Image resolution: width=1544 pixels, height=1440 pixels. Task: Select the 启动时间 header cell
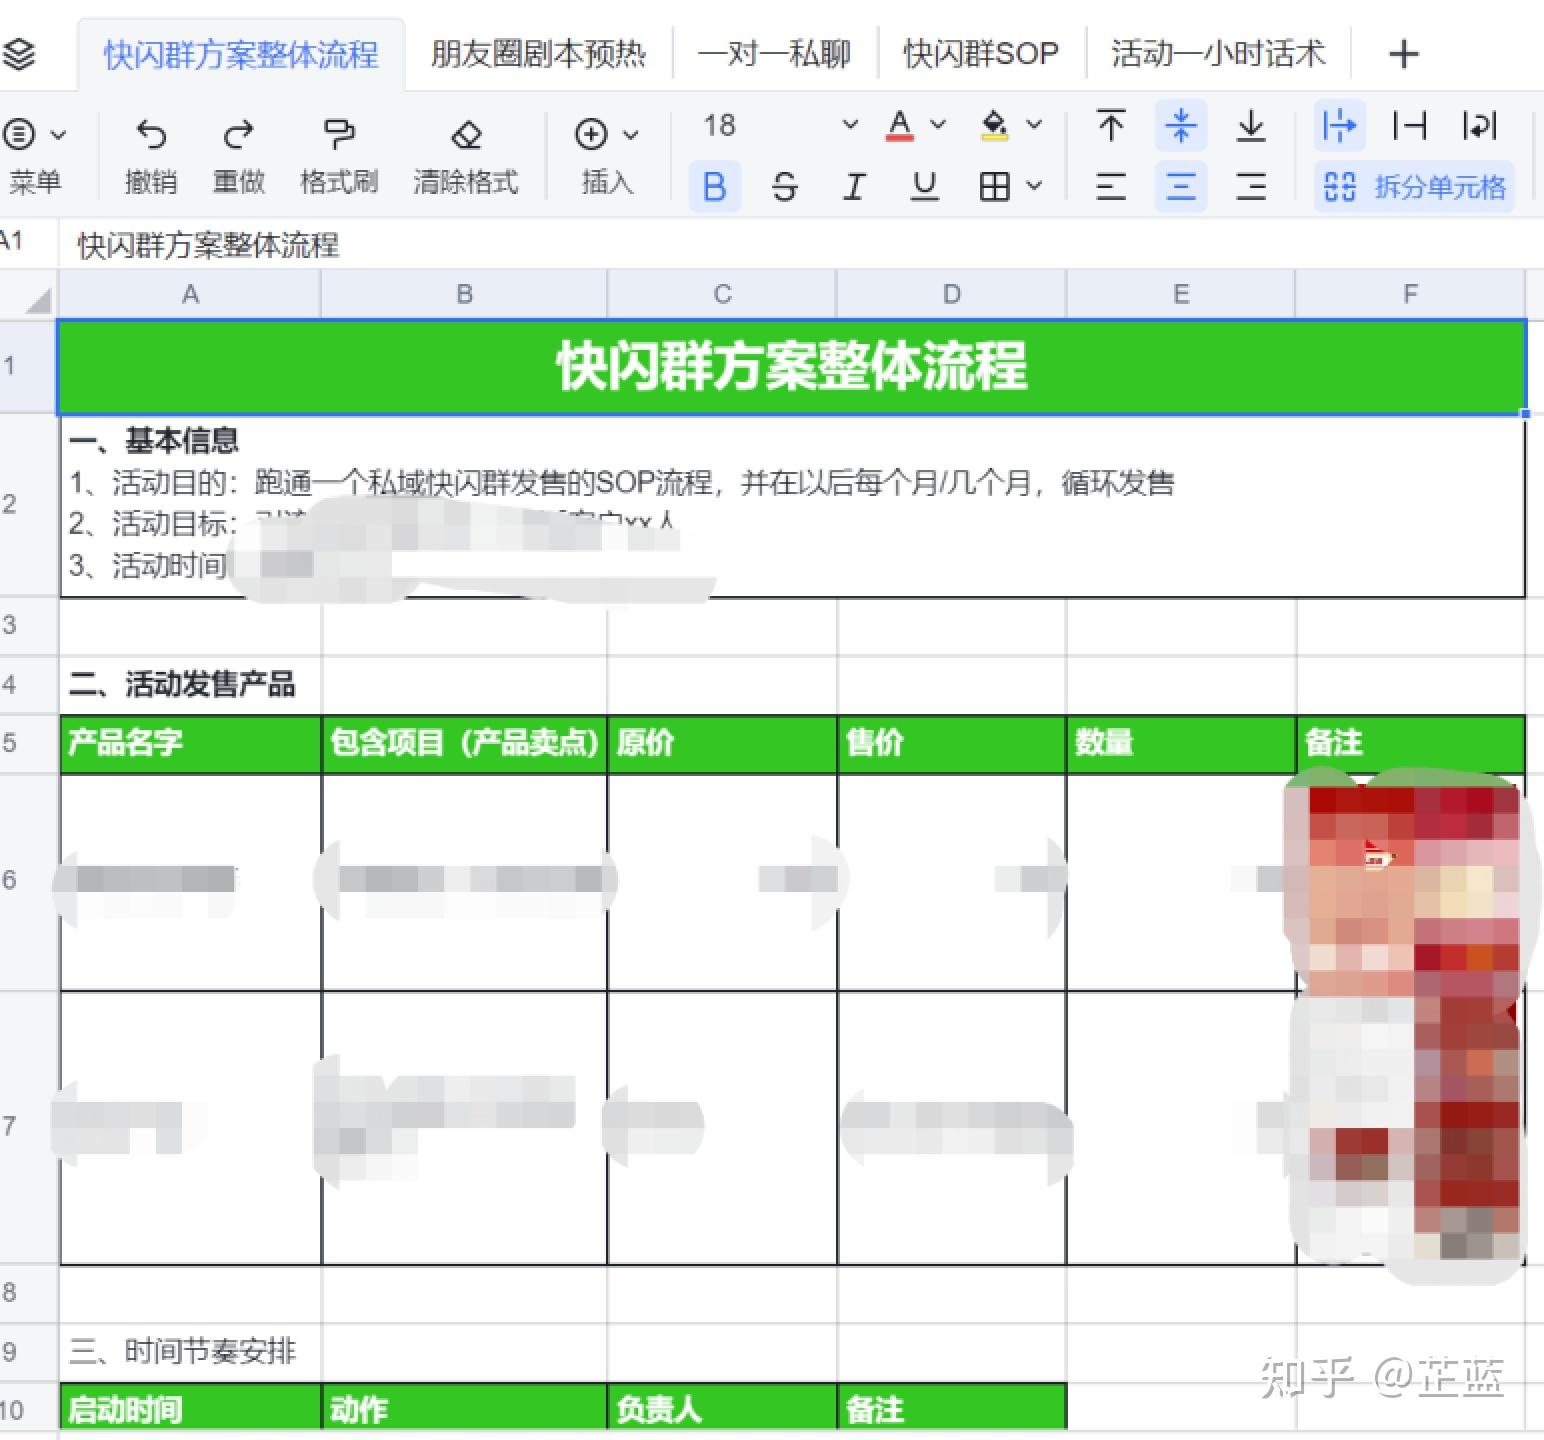(x=190, y=1408)
